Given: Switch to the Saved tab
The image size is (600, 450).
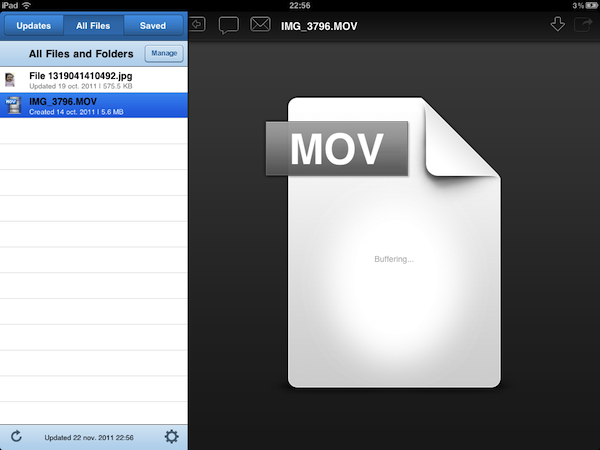Looking at the screenshot, I should (153, 26).
